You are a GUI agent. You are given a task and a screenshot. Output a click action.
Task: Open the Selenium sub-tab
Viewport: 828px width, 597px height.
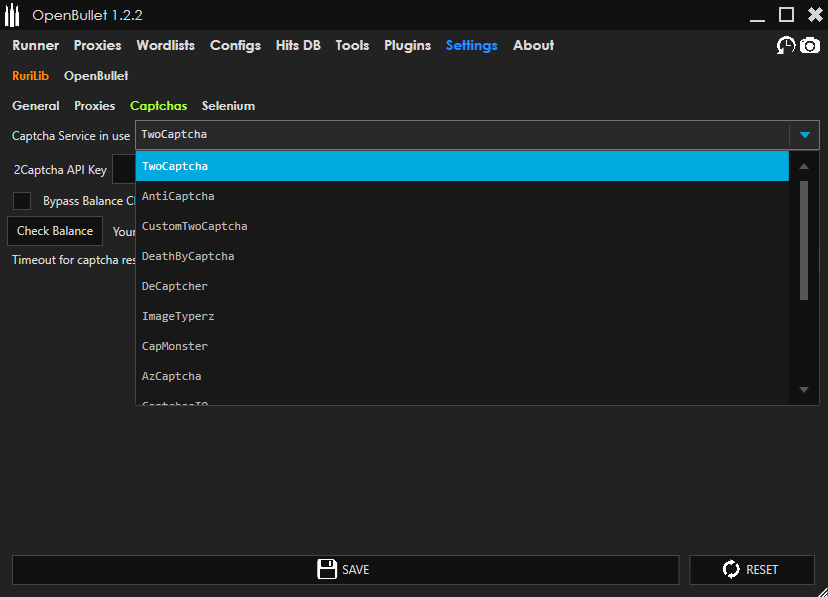click(228, 106)
